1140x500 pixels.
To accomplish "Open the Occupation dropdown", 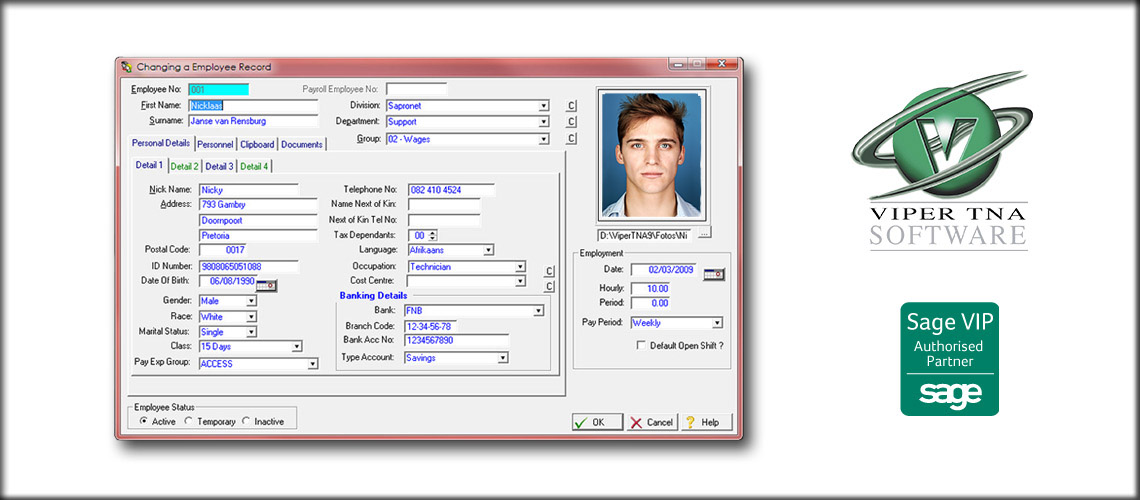I will pos(520,267).
